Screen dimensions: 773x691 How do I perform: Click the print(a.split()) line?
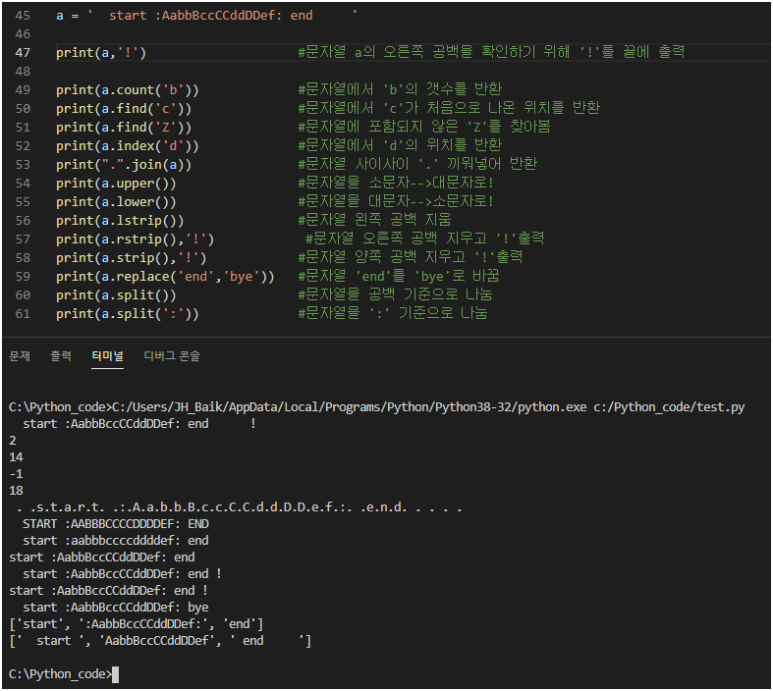tap(116, 295)
